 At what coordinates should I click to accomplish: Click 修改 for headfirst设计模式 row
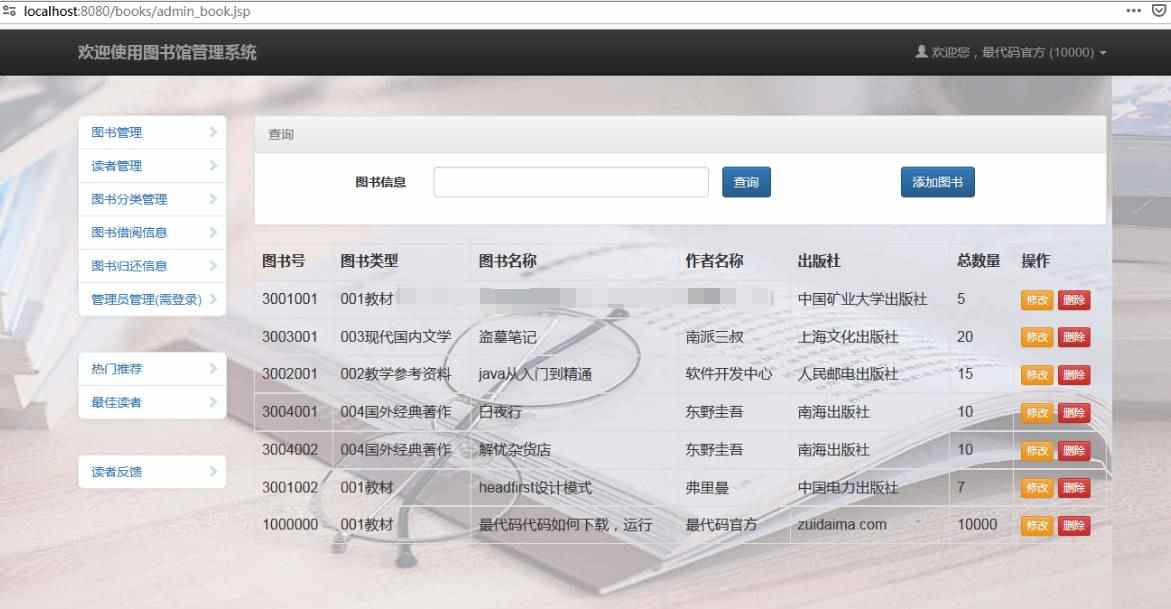coord(1037,488)
